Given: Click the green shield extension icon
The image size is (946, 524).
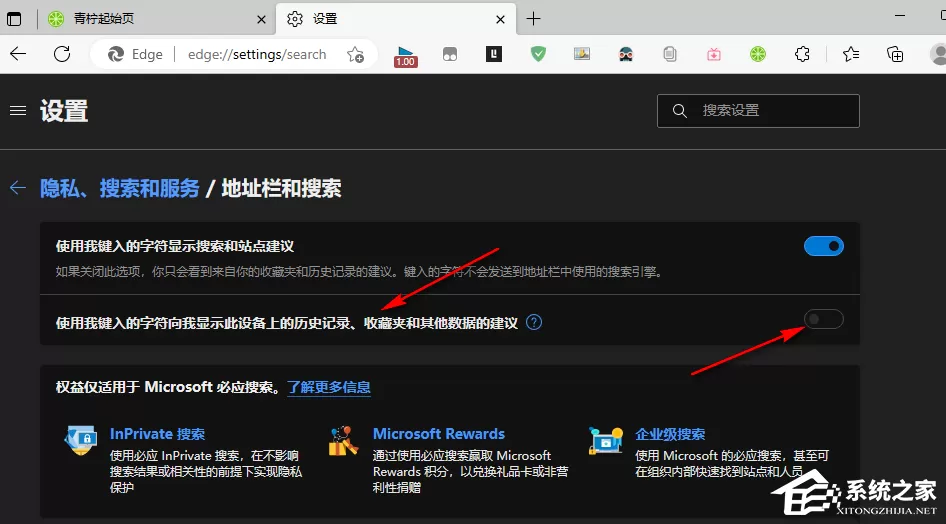Looking at the screenshot, I should [x=538, y=54].
